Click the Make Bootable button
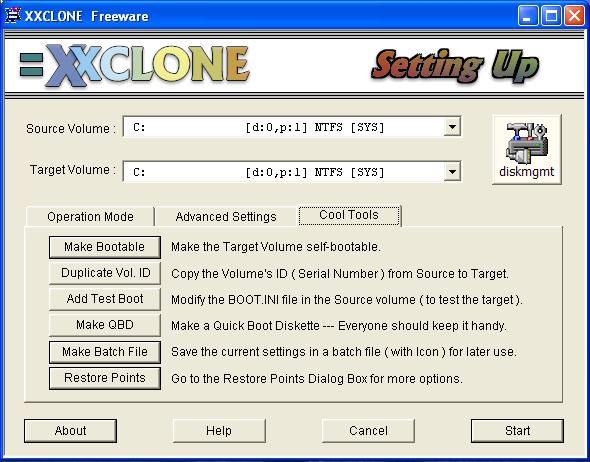The image size is (590, 462). tap(105, 247)
